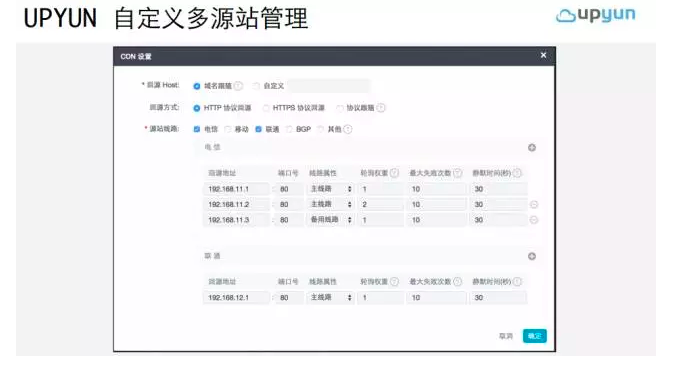
Task: Open 线路属性 dropdown for 192.168.11.1
Action: [330, 189]
